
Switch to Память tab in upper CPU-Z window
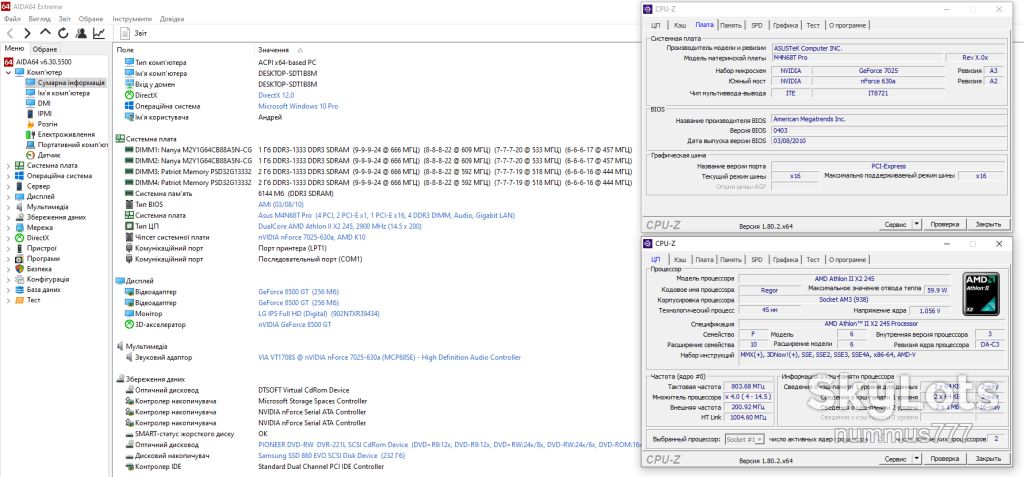[731, 25]
